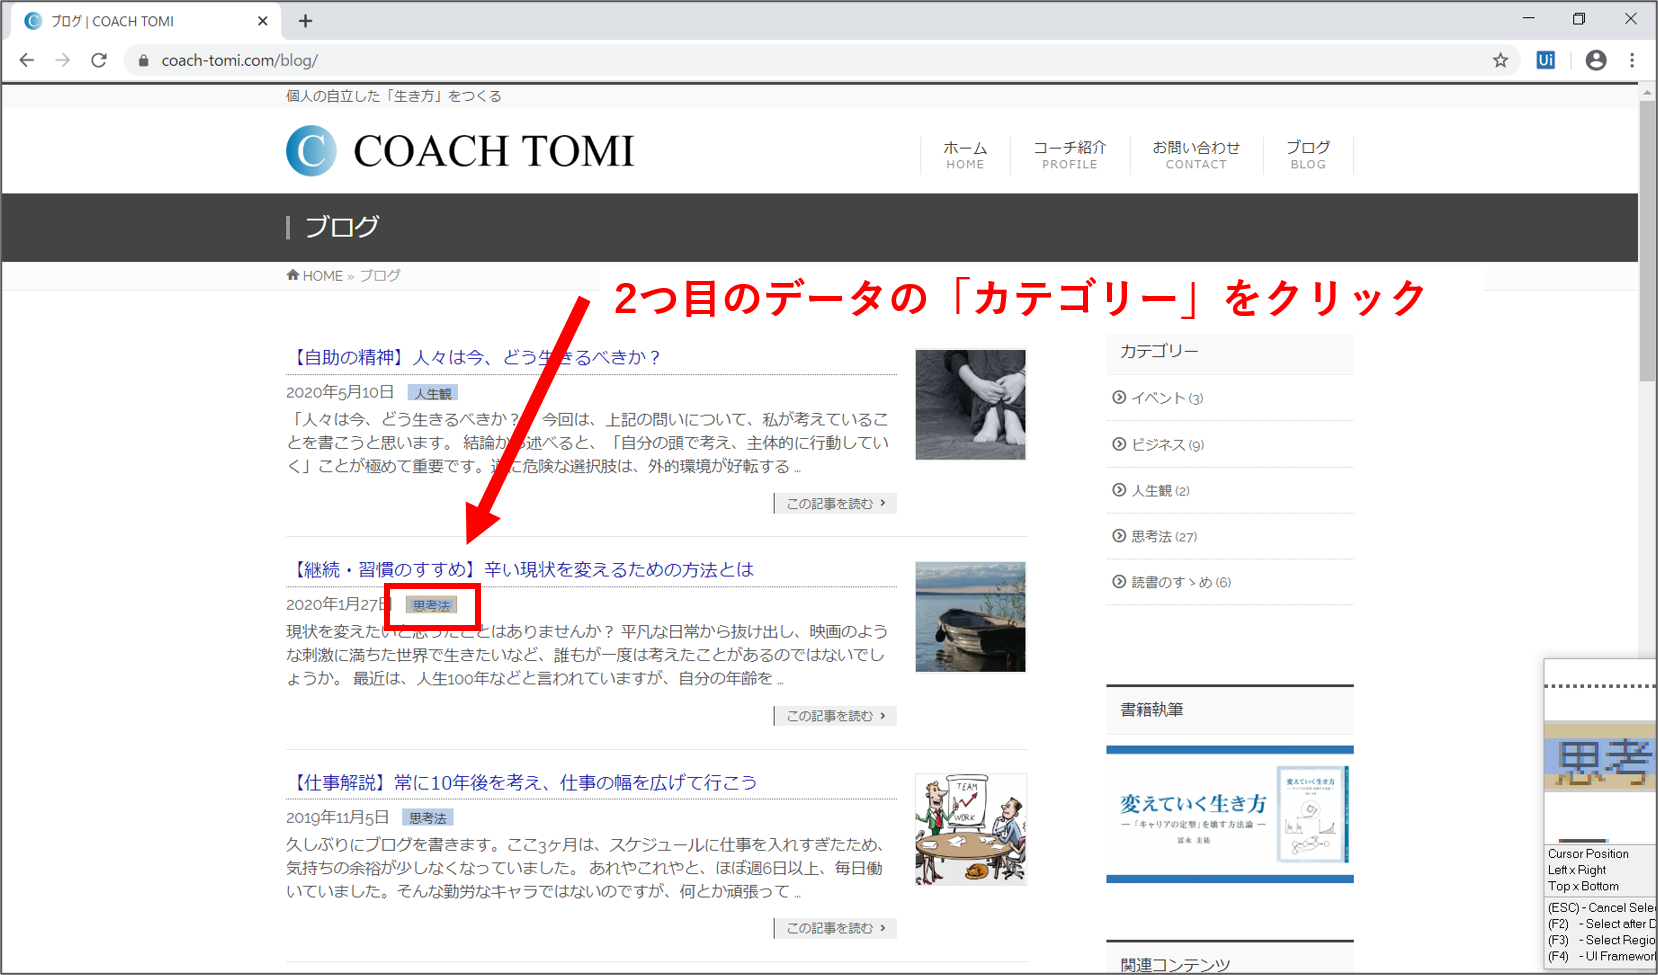Open article 【自助の精神】人々は今、どう生きるべきか？
The width and height of the screenshot is (1658, 975).
pos(475,357)
